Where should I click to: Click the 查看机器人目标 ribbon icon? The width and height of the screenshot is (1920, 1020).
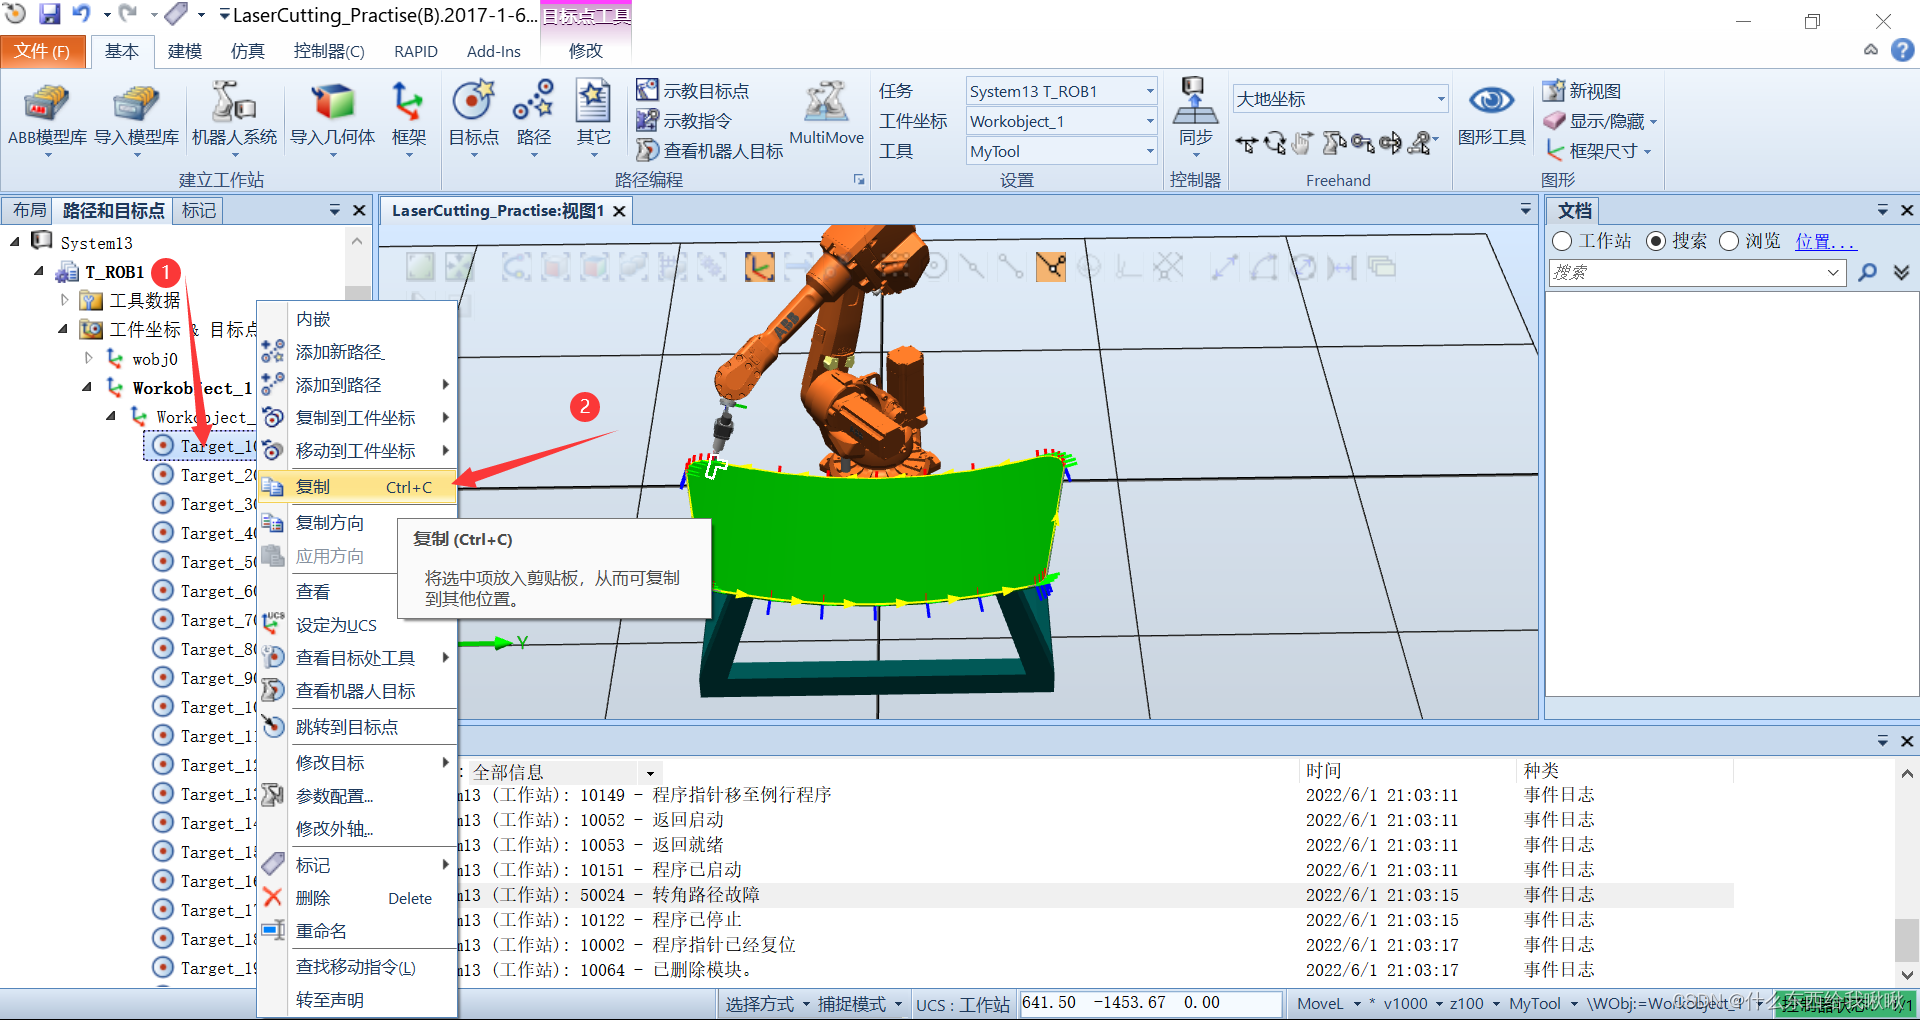point(710,150)
